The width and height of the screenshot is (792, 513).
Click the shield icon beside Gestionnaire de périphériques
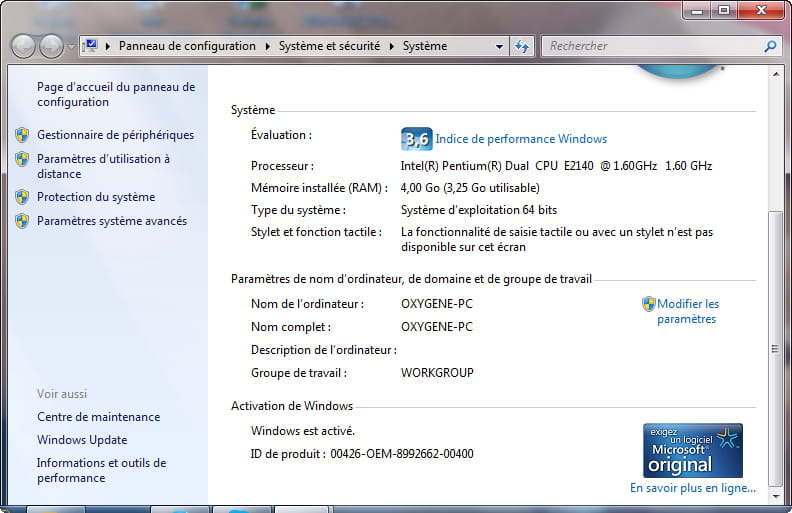coord(22,135)
